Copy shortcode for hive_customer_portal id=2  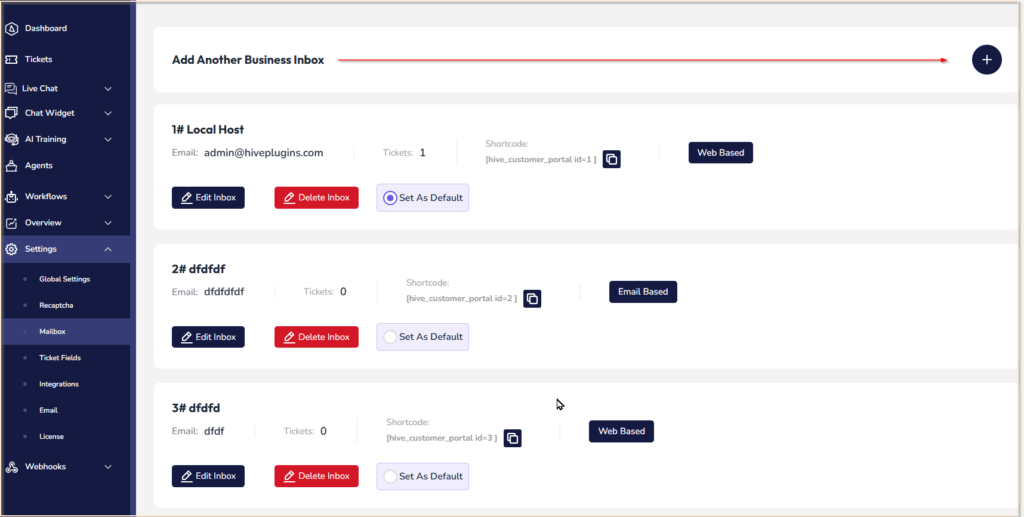pyautogui.click(x=532, y=298)
